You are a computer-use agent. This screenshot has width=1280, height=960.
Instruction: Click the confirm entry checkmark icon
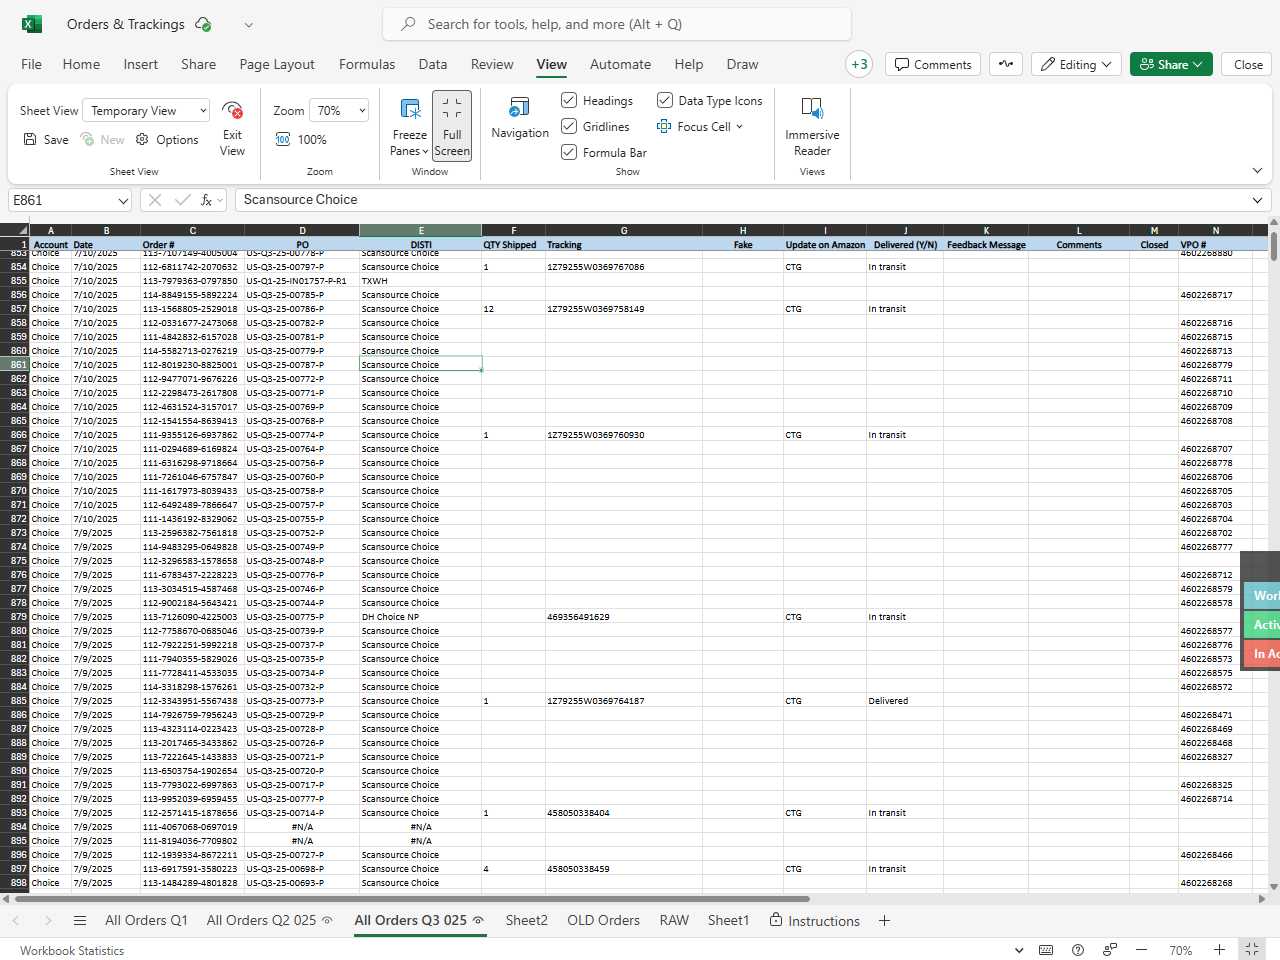coord(182,200)
